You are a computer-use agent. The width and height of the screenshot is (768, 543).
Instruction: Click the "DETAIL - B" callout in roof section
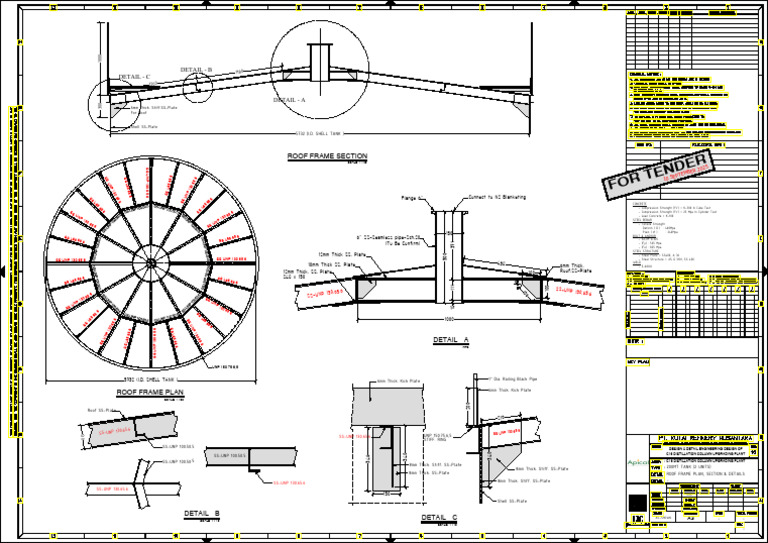point(196,70)
